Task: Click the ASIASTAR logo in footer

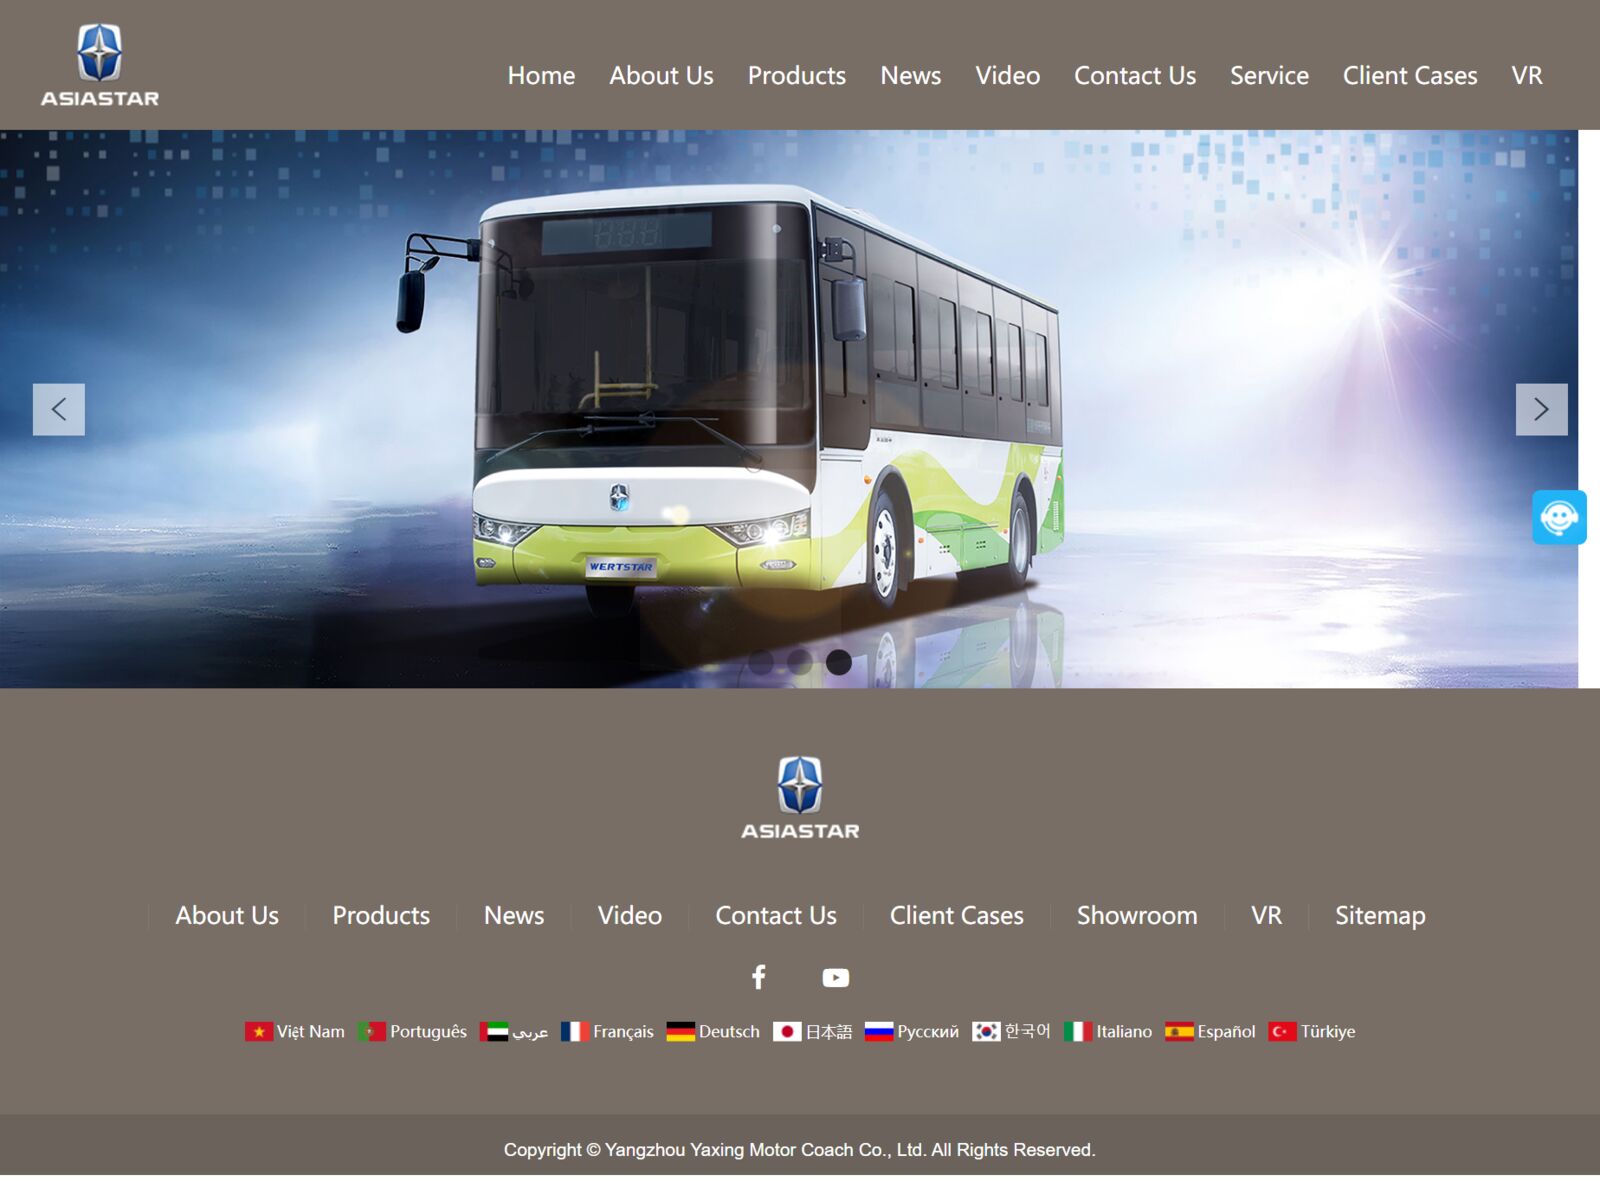Action: point(800,798)
